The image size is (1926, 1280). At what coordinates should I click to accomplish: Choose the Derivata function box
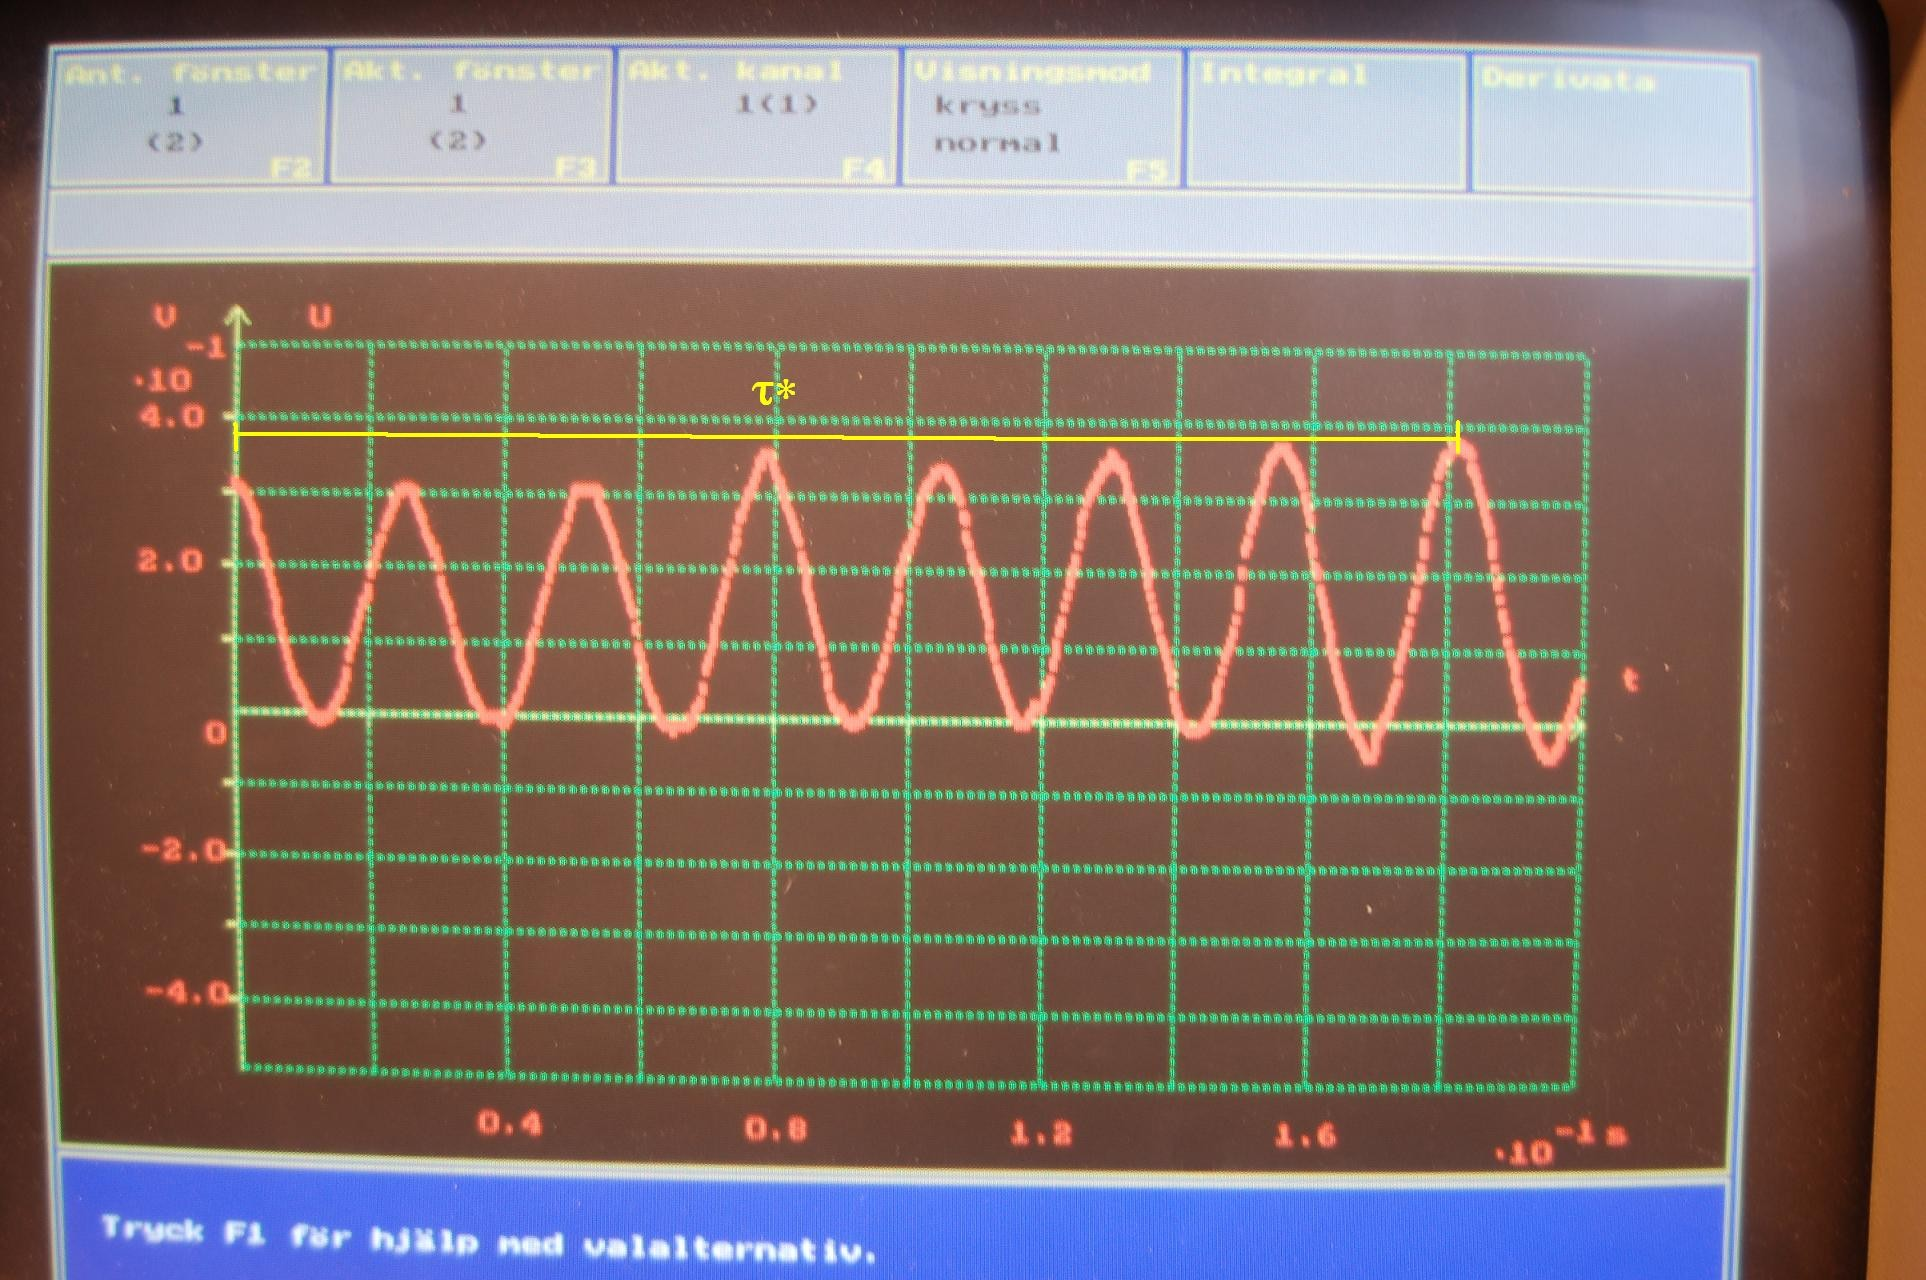coord(1611,124)
